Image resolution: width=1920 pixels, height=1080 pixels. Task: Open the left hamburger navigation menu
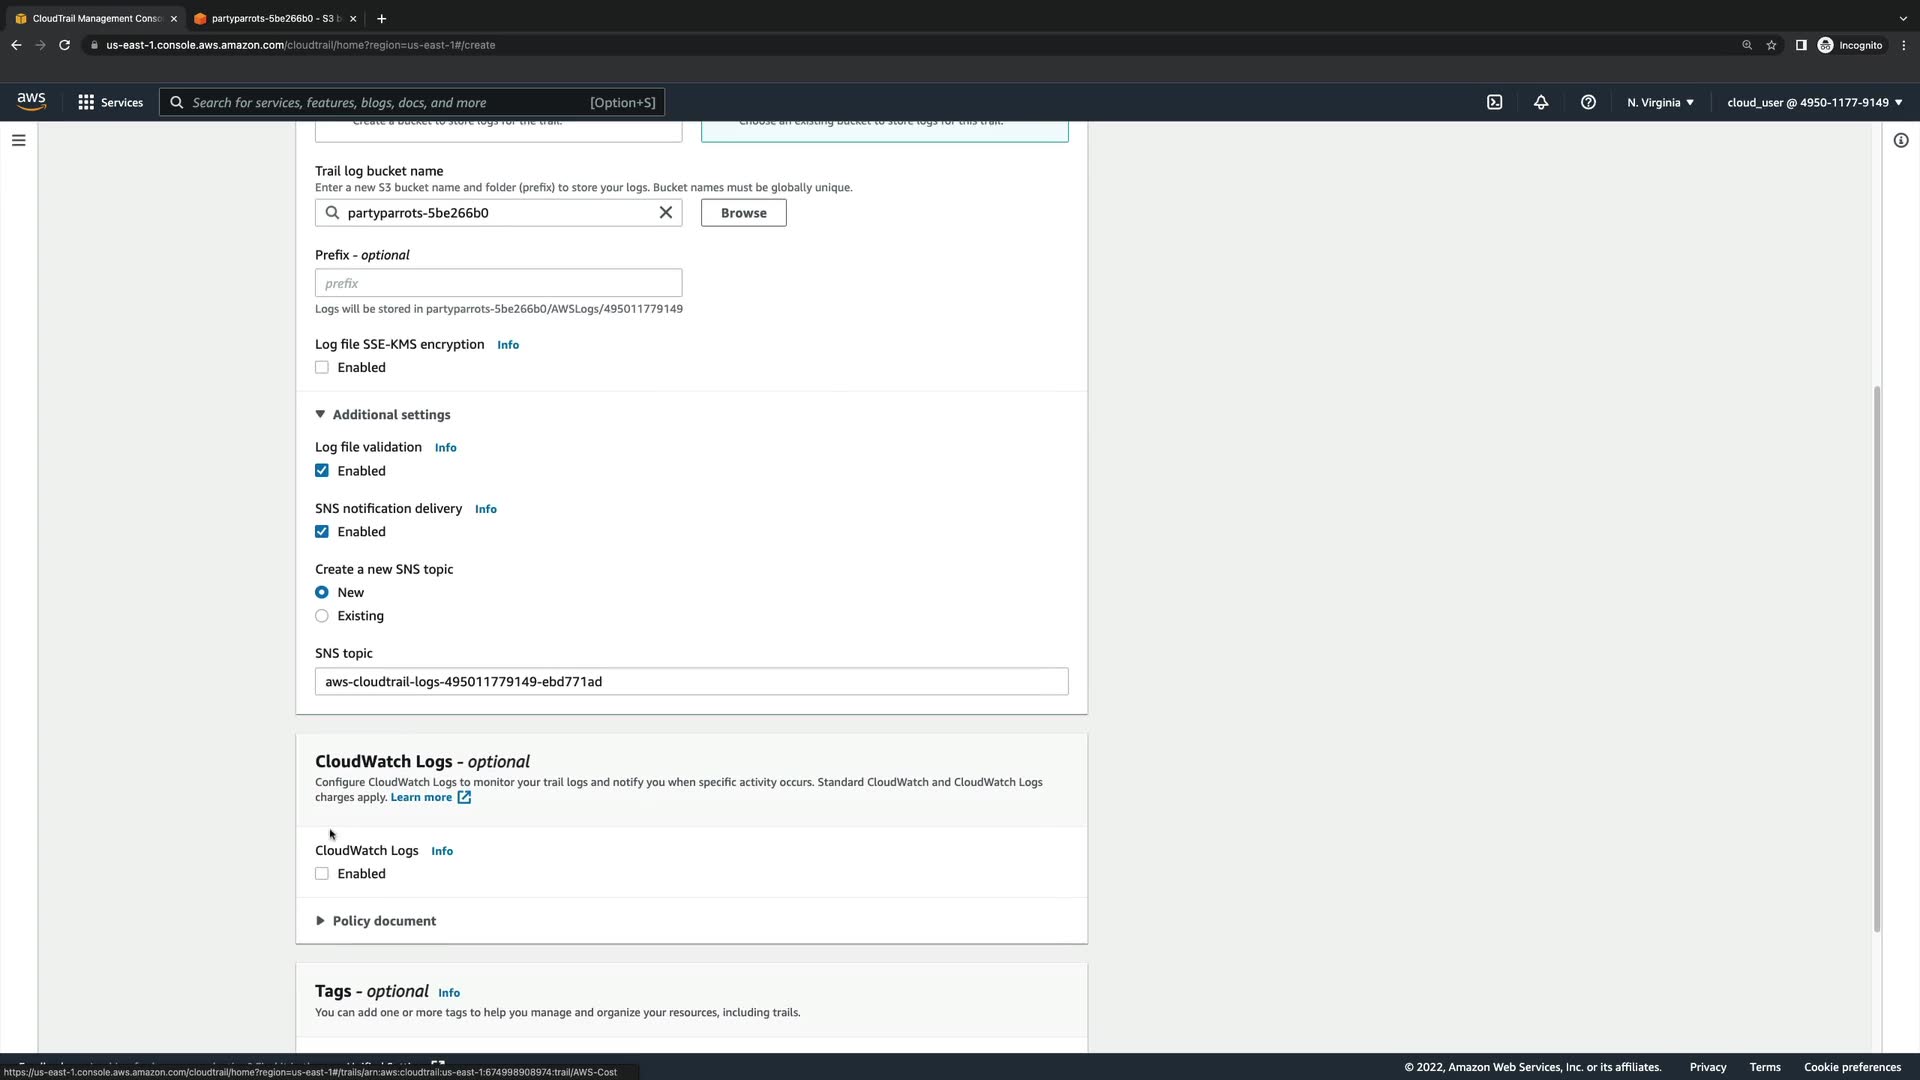point(18,140)
